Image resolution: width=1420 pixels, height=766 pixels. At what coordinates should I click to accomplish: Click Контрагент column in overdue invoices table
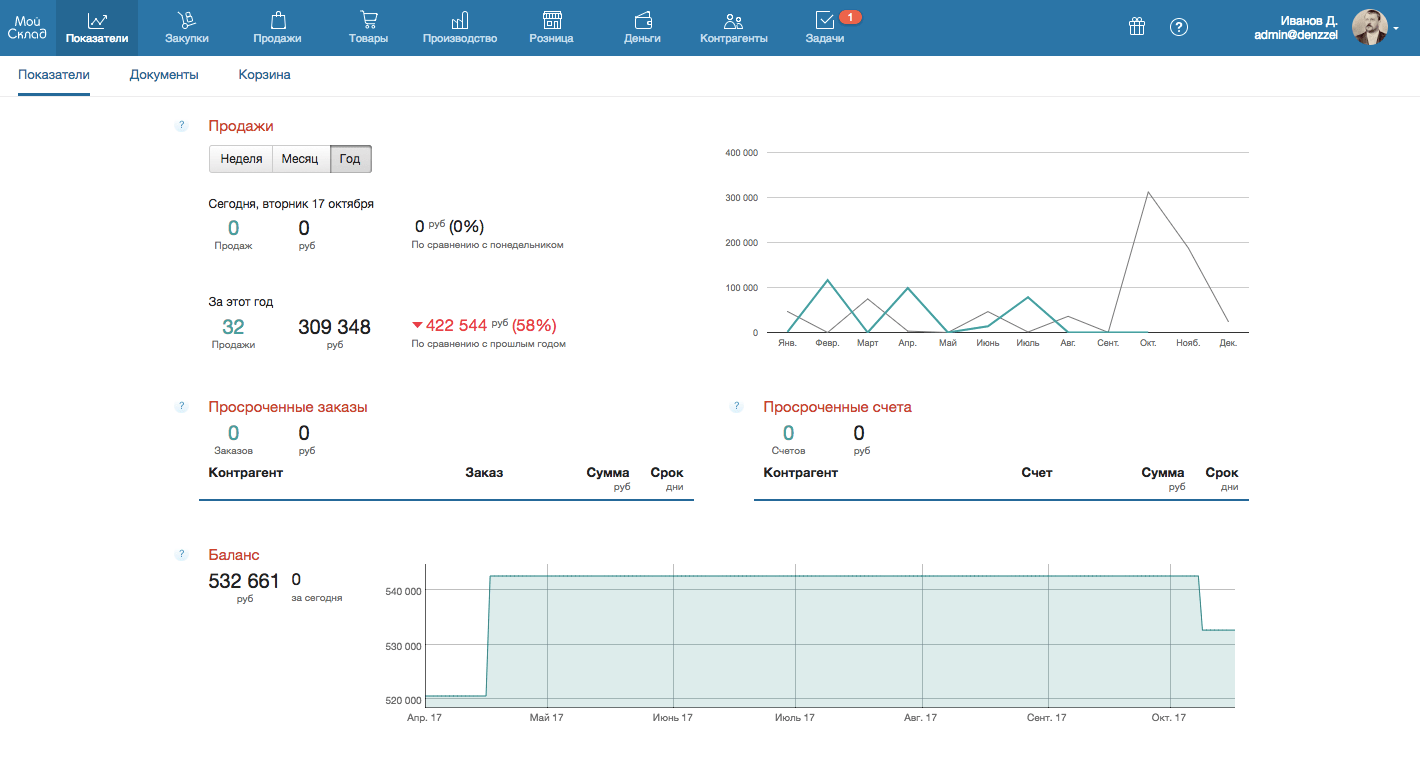[800, 472]
